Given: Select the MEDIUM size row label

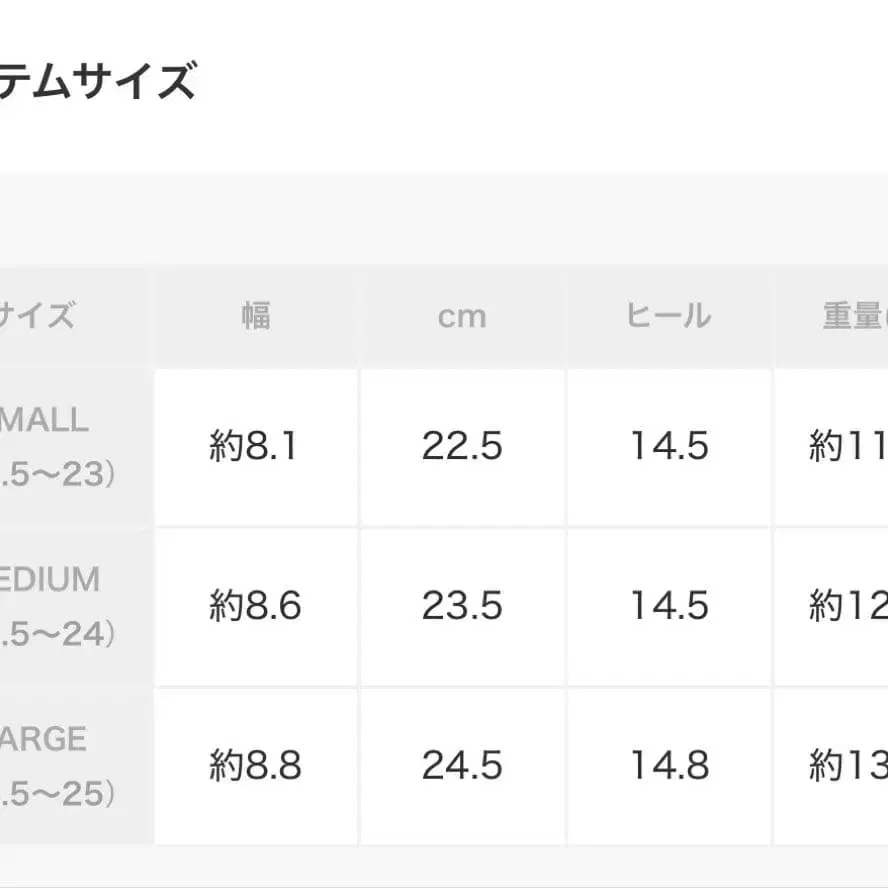Looking at the screenshot, I should tap(50, 605).
